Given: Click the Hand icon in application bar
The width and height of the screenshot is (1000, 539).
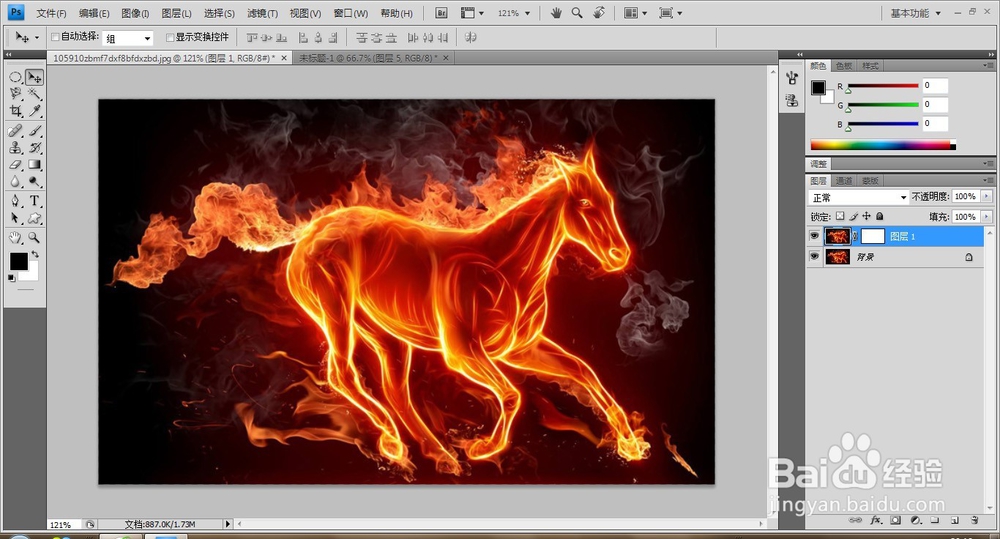Looking at the screenshot, I should (x=556, y=13).
